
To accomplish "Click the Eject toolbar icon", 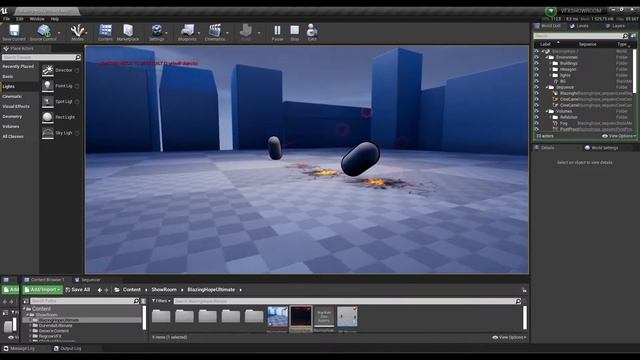I will click(312, 31).
